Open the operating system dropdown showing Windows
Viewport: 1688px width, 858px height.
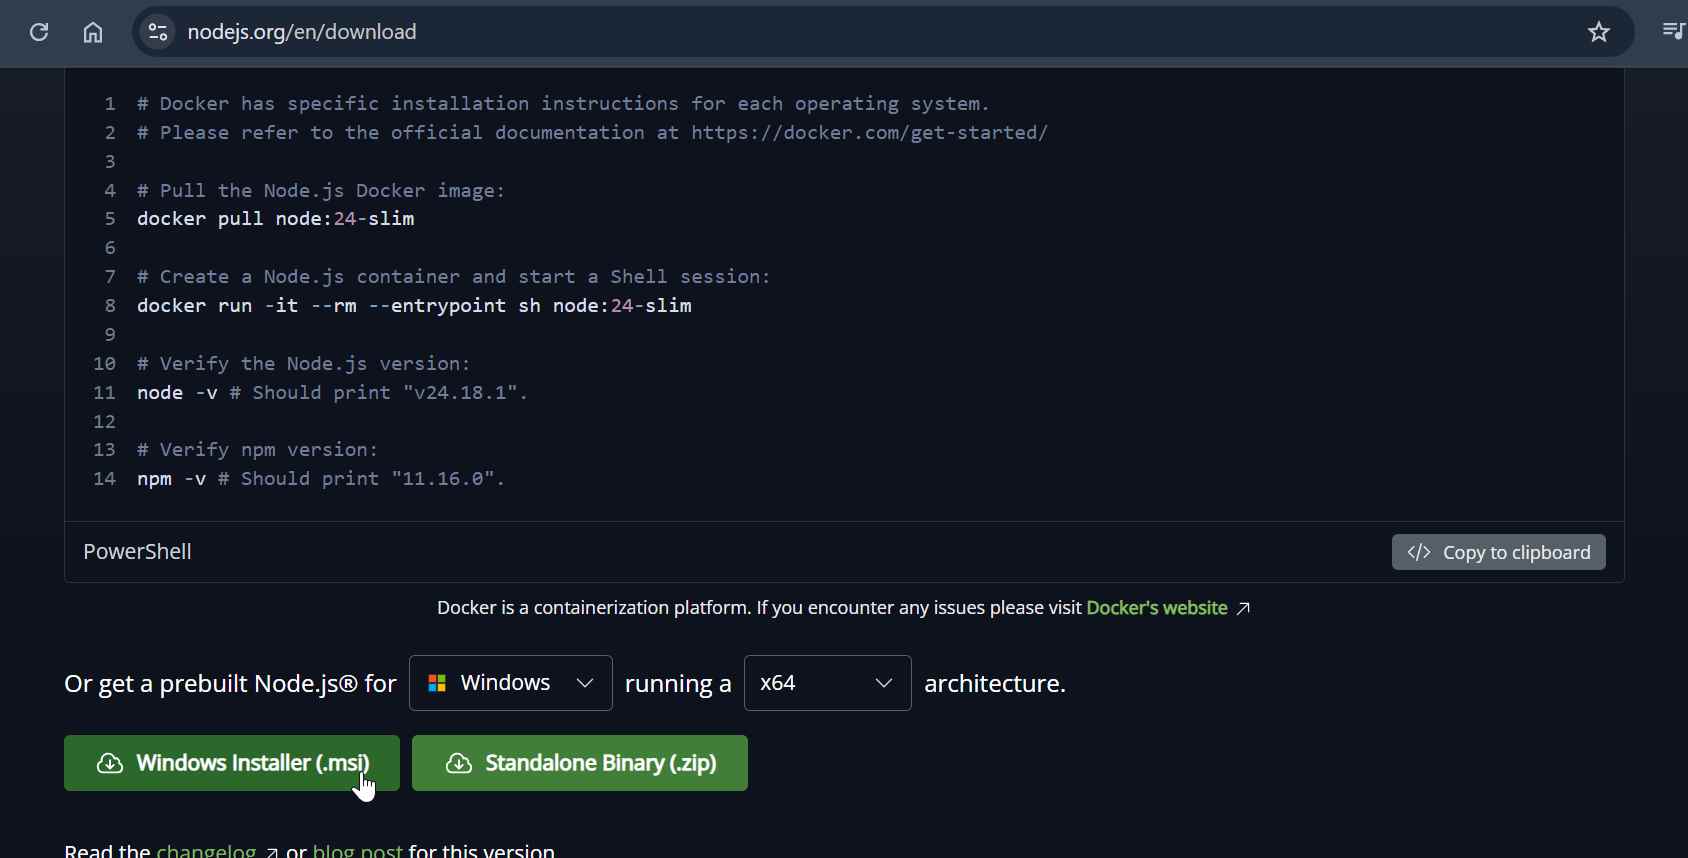(511, 683)
